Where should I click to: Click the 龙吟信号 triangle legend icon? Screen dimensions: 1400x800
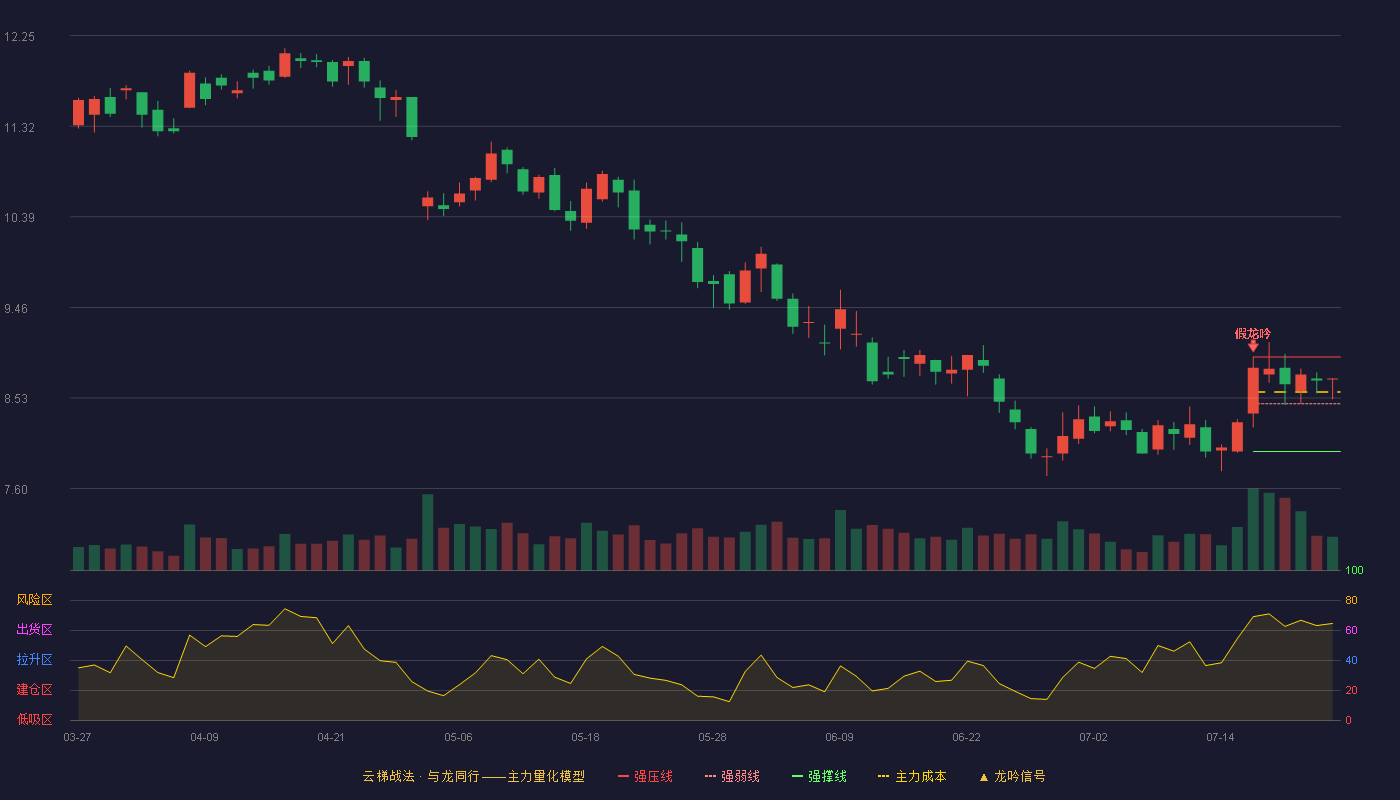pos(984,776)
